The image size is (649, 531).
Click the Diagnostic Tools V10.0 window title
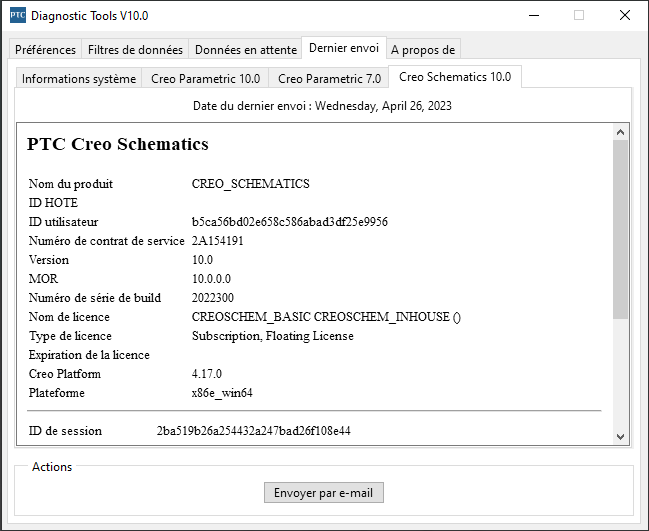[90, 16]
